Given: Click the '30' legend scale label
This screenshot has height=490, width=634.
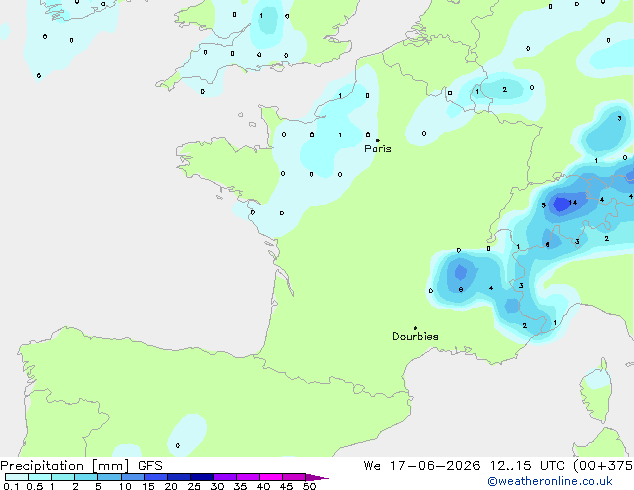Looking at the screenshot, I should click(x=217, y=486).
